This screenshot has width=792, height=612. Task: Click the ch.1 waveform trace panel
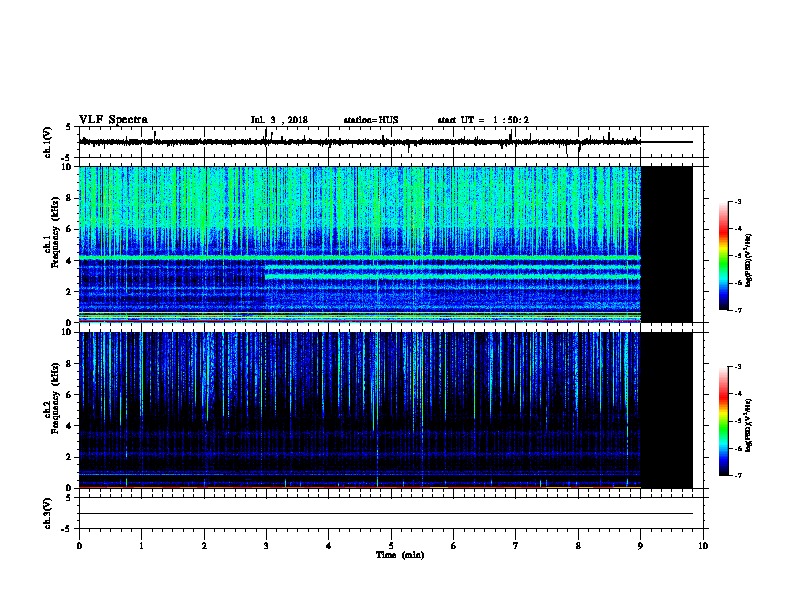[x=391, y=142]
